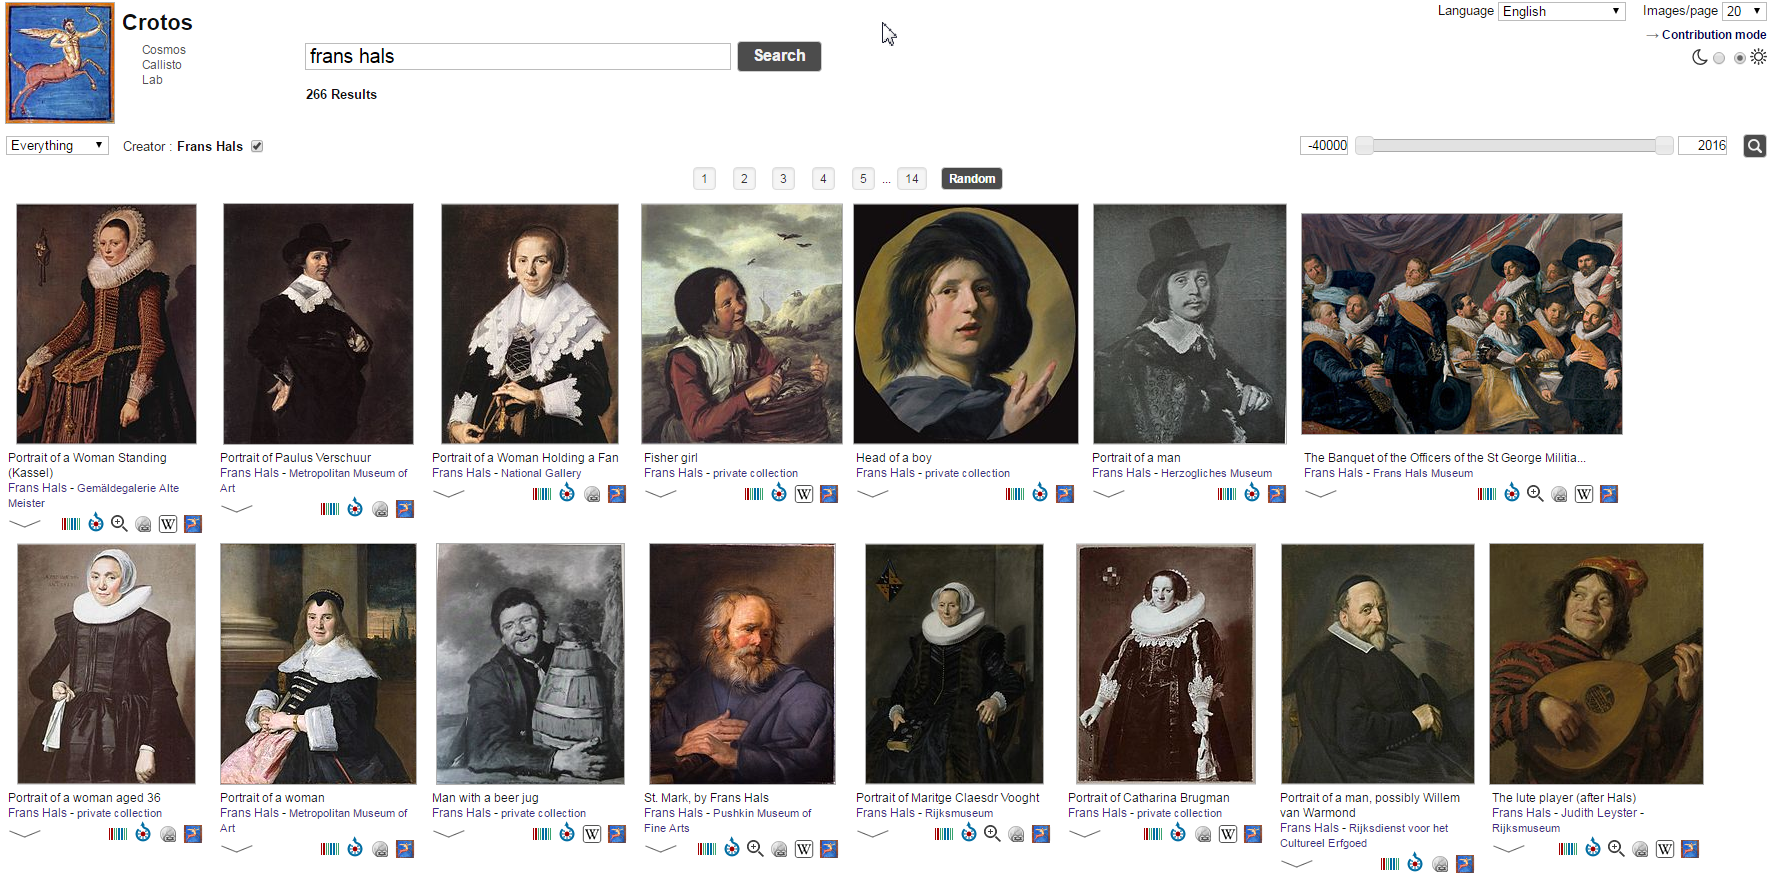Open Wikipedia W icon for Woman Standing (Kassel)
The height and width of the screenshot is (879, 1772).
point(168,524)
